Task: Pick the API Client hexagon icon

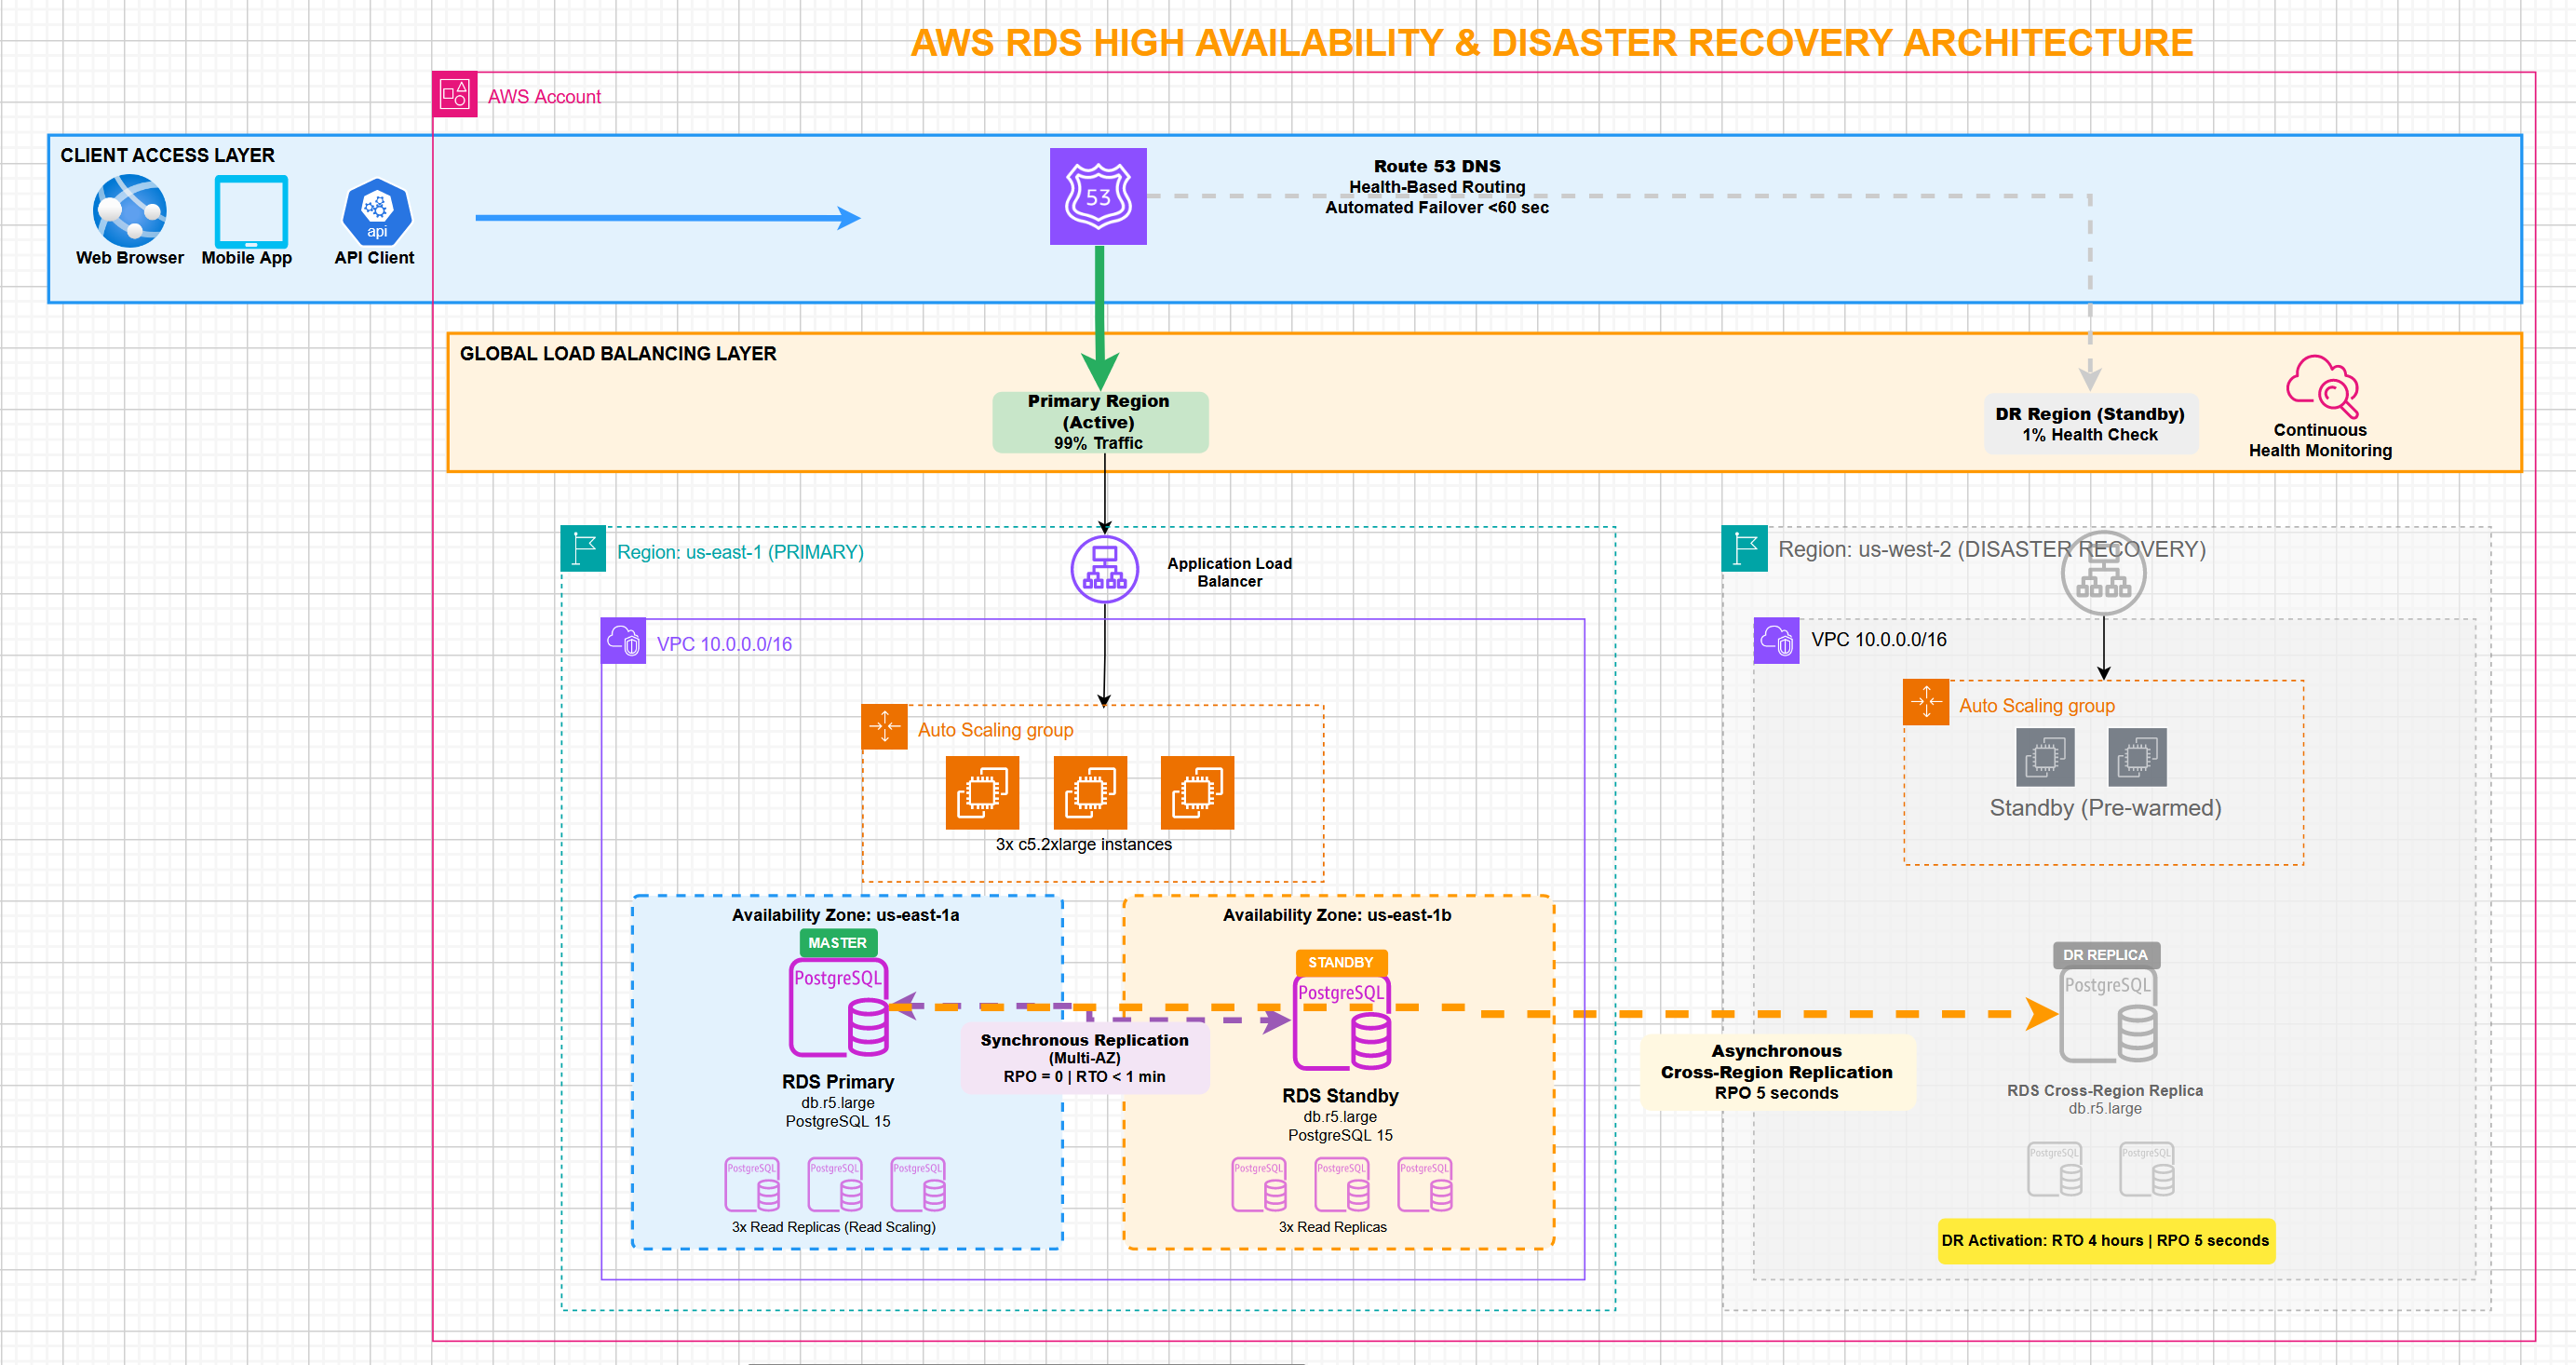Action: pos(376,212)
